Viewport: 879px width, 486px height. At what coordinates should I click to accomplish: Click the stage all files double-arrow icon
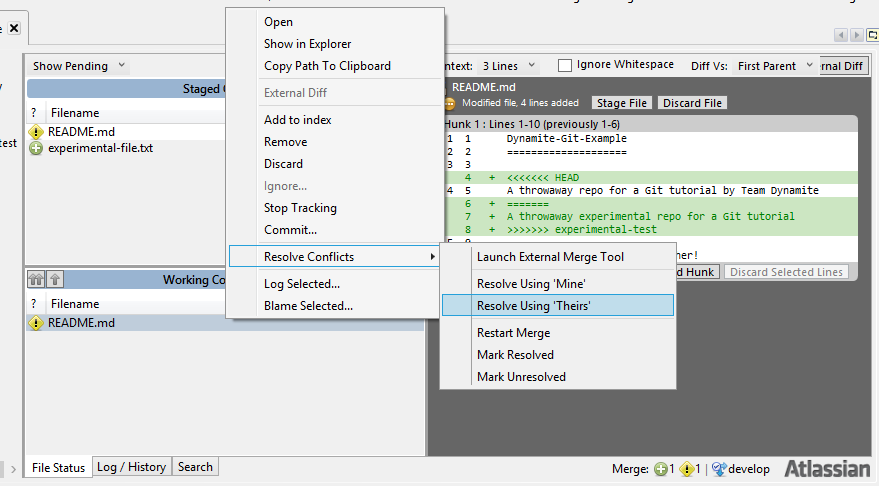[x=36, y=279]
